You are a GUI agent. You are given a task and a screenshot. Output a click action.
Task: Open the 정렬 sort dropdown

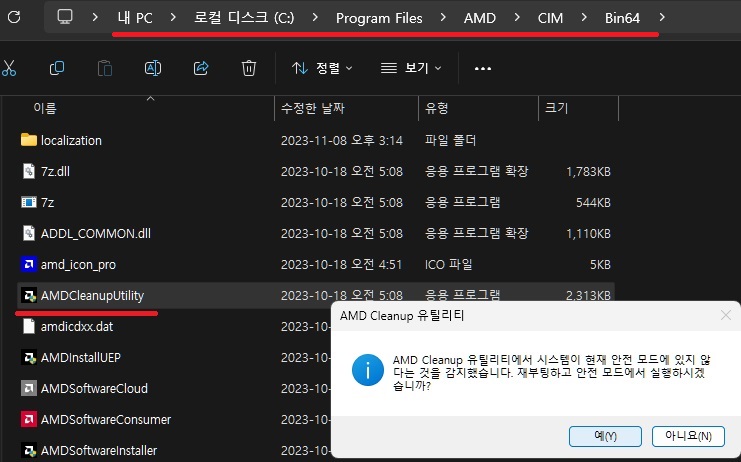(322, 68)
